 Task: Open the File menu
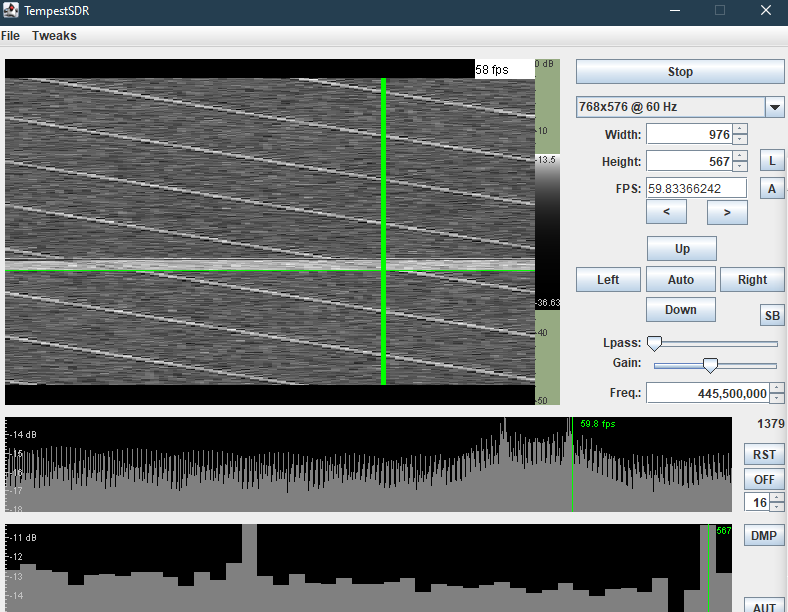pyautogui.click(x=10, y=36)
